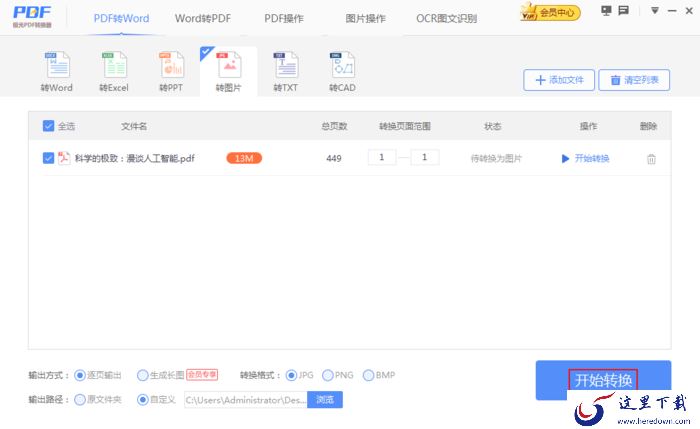This screenshot has height=429, width=700.
Task: Click the 总页数 column header
Action: coord(334,126)
